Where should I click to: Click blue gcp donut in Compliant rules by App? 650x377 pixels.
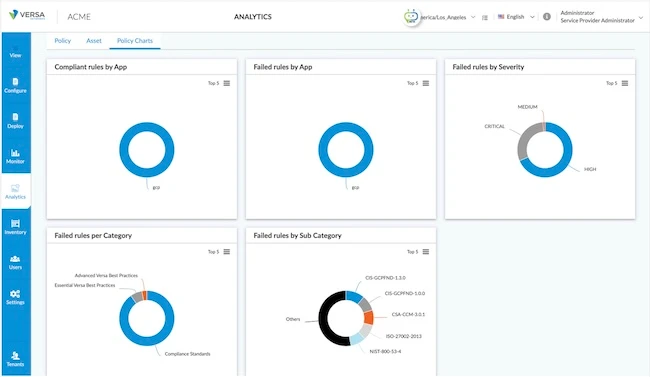pyautogui.click(x=147, y=126)
